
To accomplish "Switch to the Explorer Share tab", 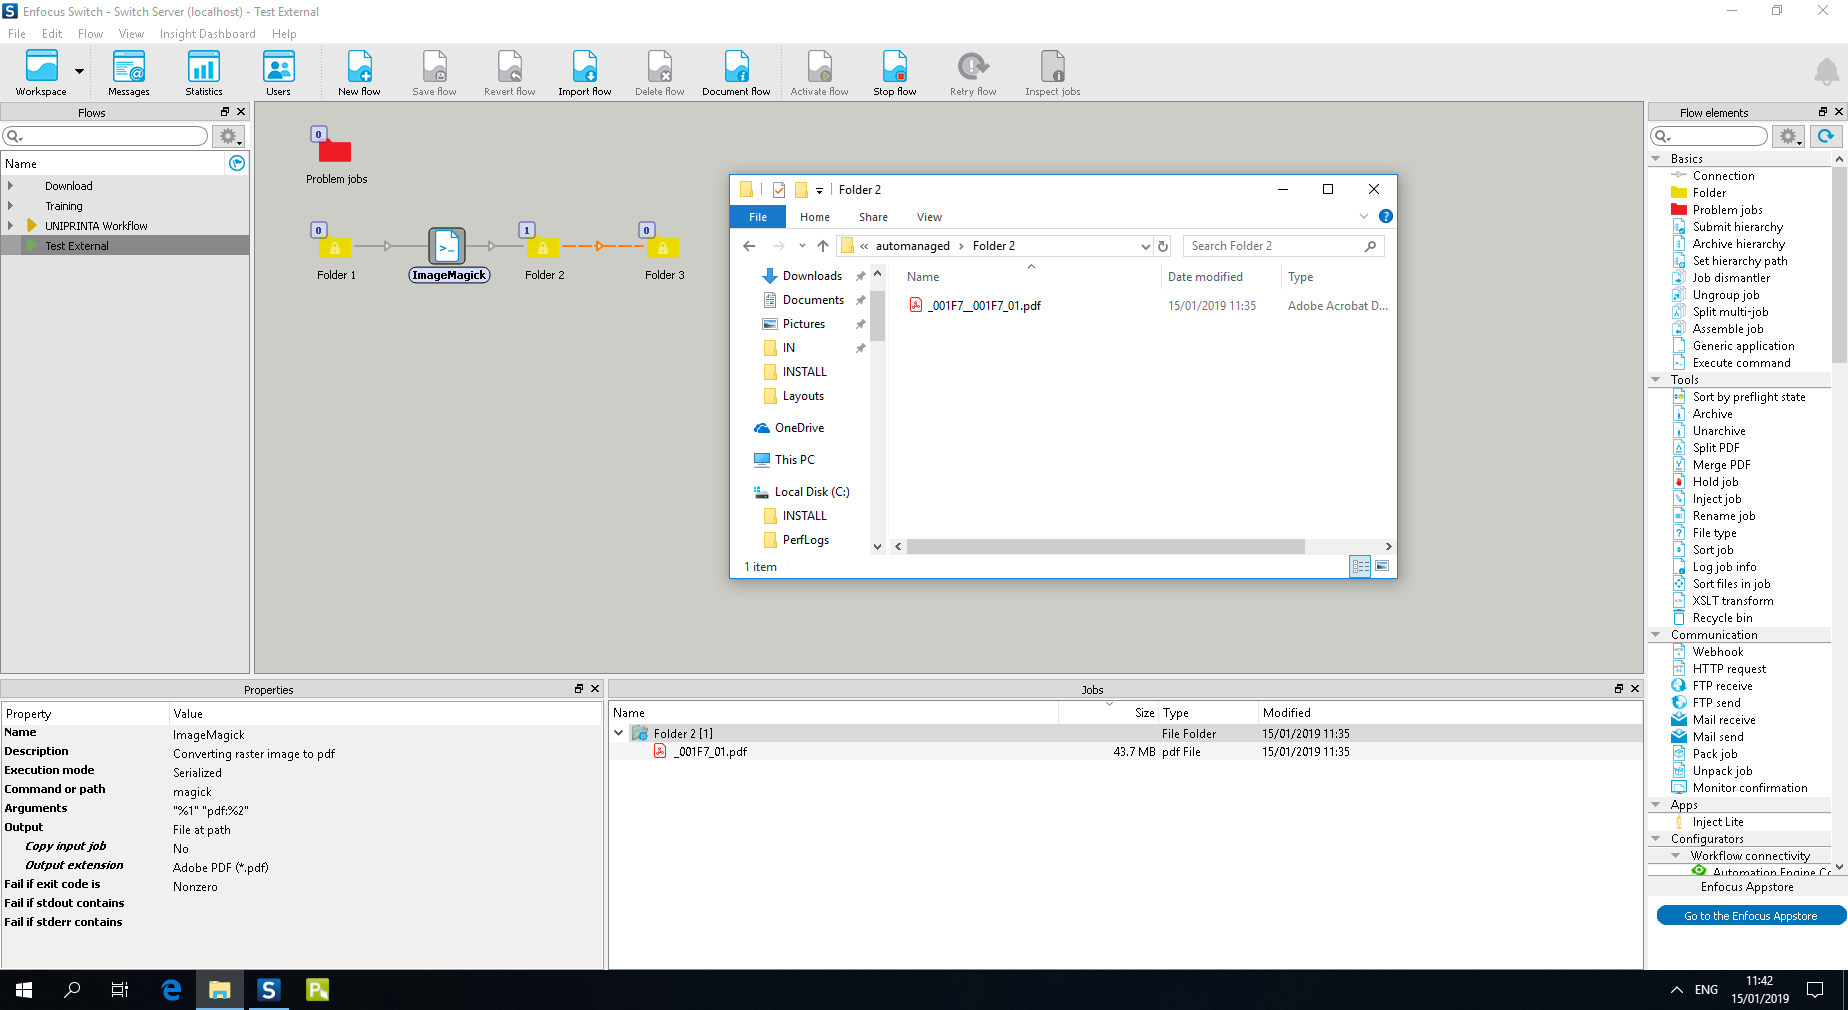I will pos(873,217).
